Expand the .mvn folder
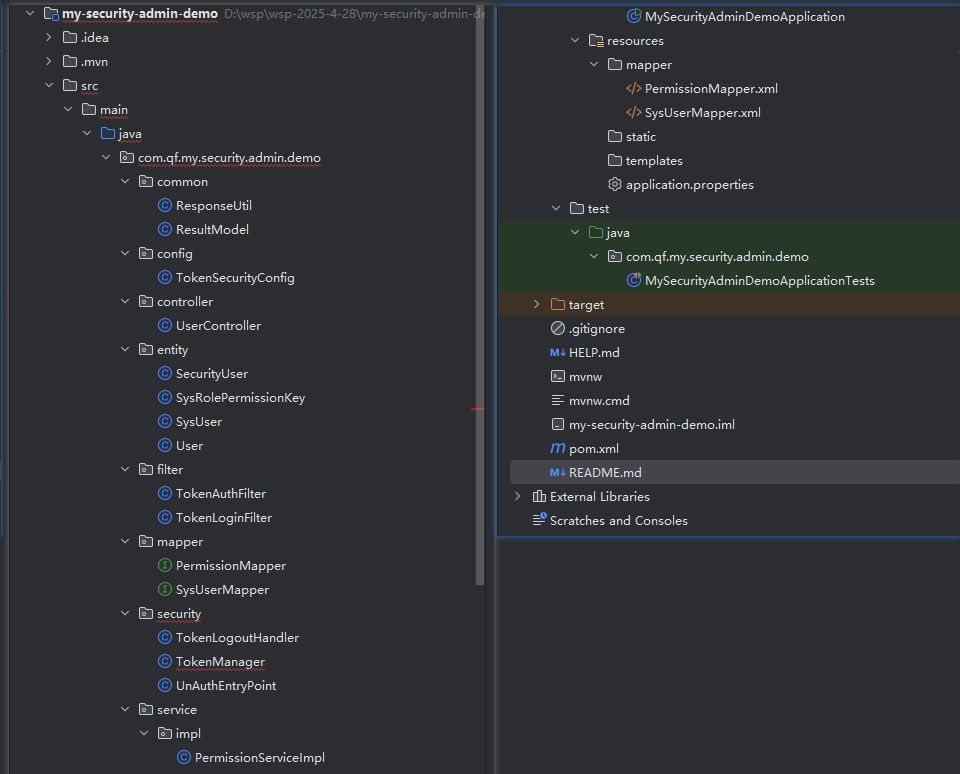The width and height of the screenshot is (960, 774). 48,61
